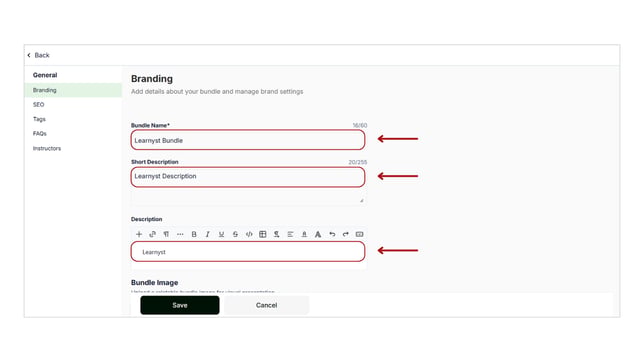This screenshot has width=644, height=362.
Task: Click the Short Description character counter
Action: [x=358, y=162]
